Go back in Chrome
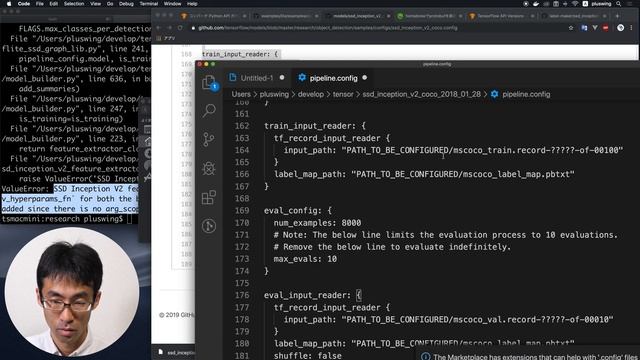This screenshot has height=360, width=640. (159, 28)
